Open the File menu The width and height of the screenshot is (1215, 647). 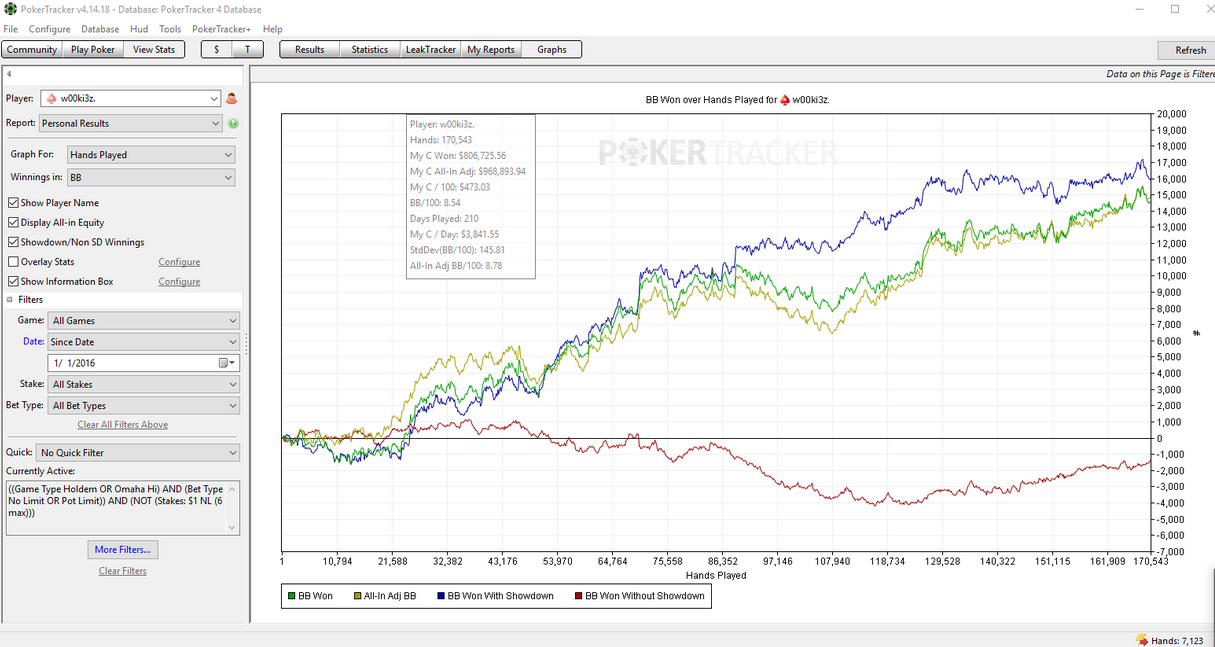[11, 29]
